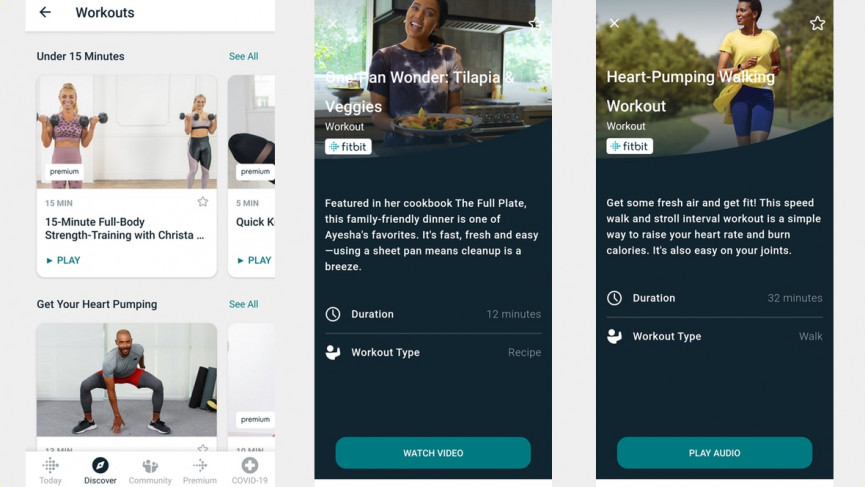Star the One-Pan Wonder Tilapia recipe

pyautogui.click(x=535, y=23)
